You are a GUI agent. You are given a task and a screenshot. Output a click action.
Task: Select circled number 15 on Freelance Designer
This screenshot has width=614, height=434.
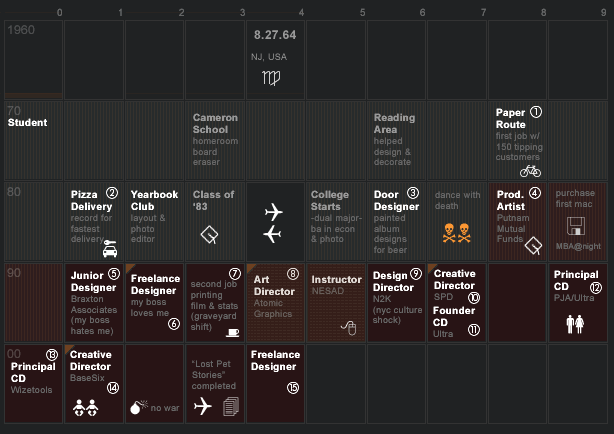coord(293,388)
